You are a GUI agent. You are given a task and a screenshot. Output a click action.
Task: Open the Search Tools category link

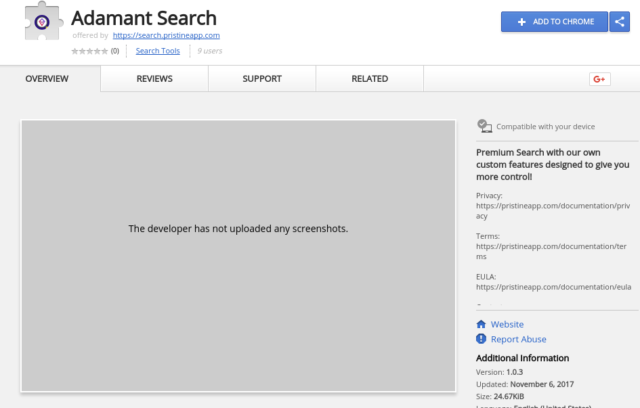(x=157, y=50)
